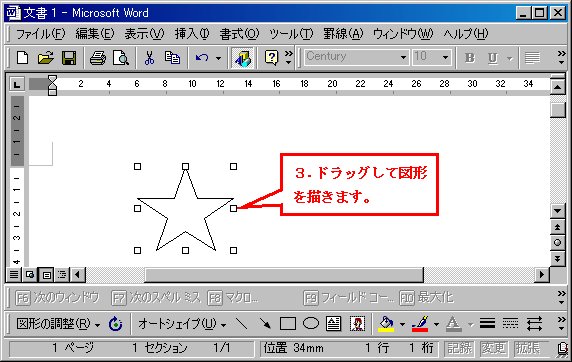This screenshot has height=362, width=572.
Task: Expand the font size dropdown
Action: point(445,57)
